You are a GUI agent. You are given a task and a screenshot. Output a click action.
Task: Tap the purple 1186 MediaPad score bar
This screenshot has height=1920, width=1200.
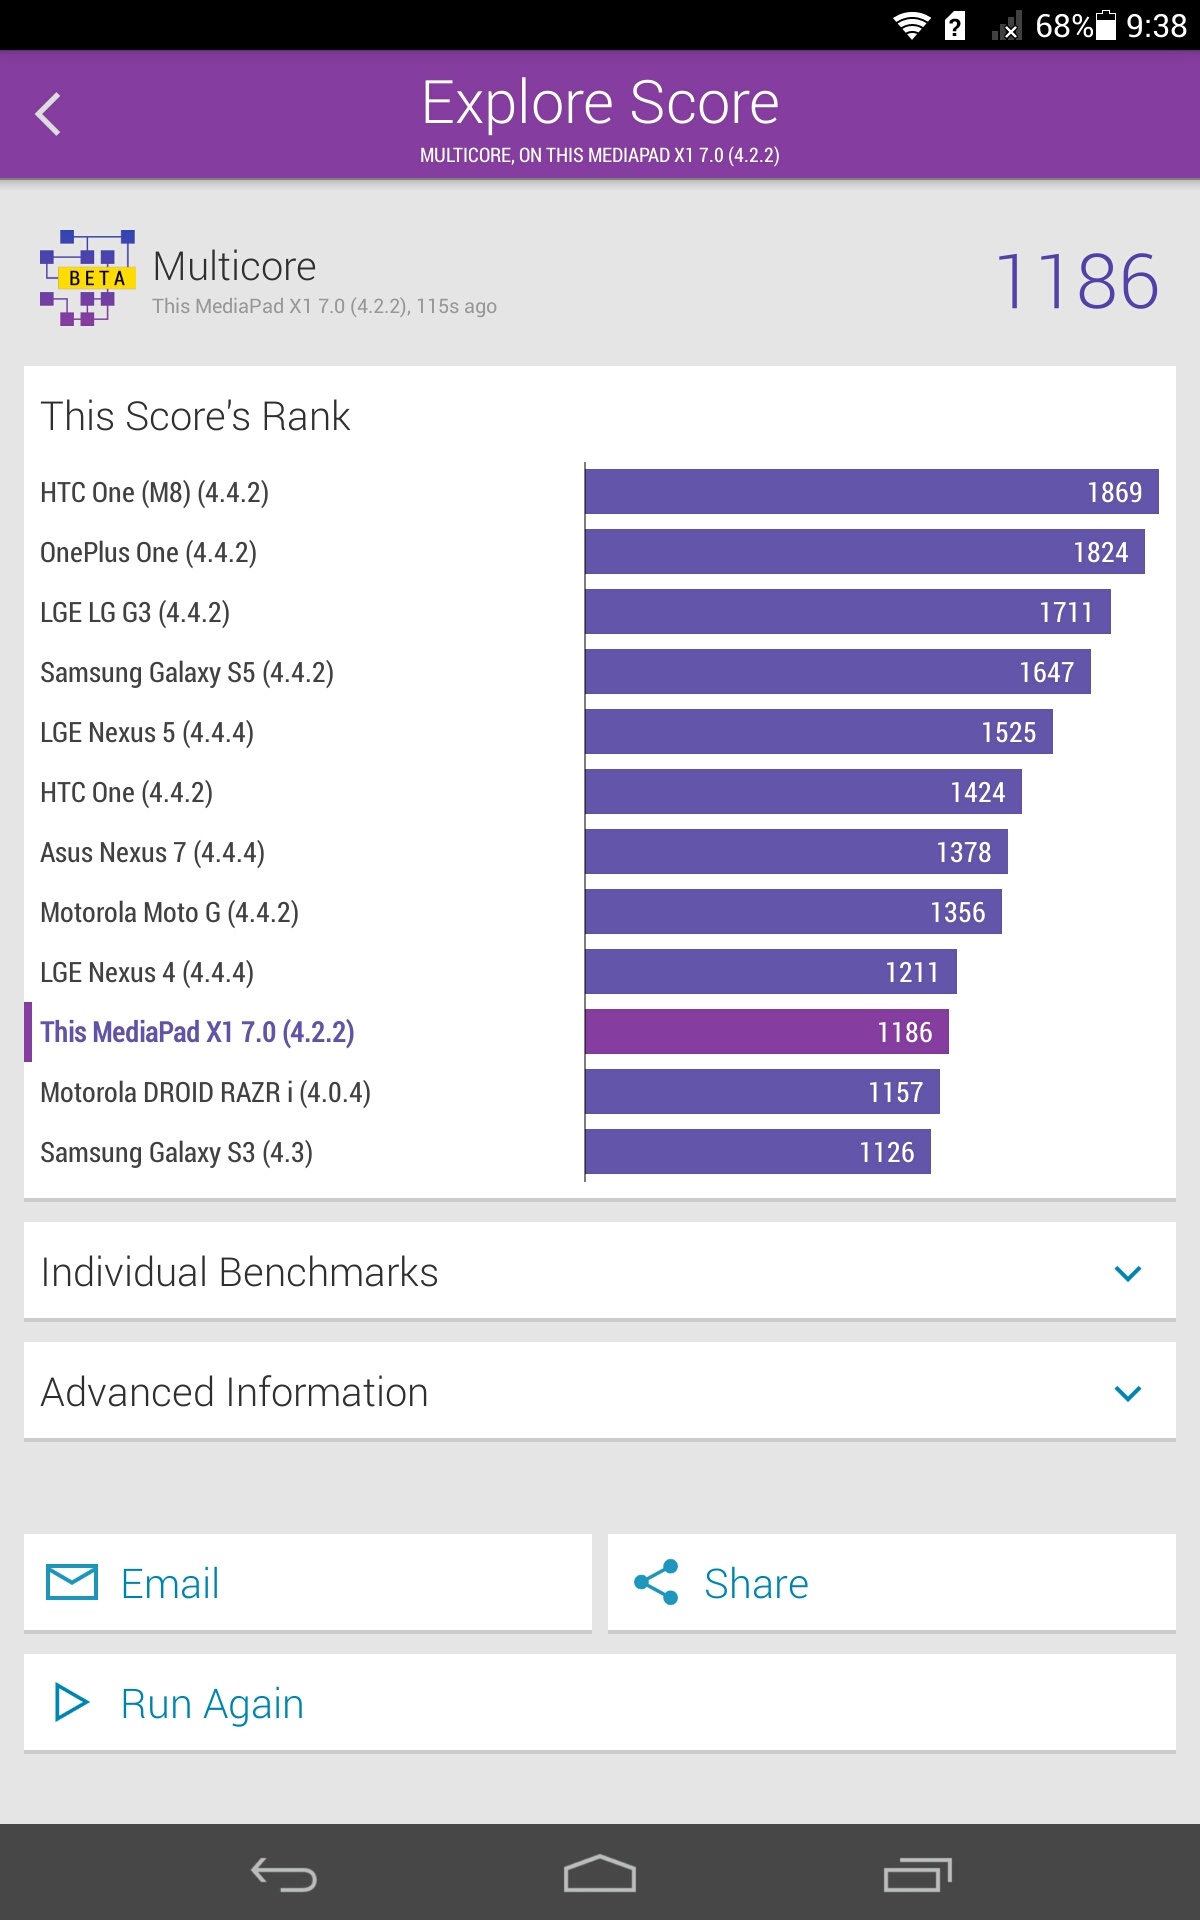tap(766, 1032)
